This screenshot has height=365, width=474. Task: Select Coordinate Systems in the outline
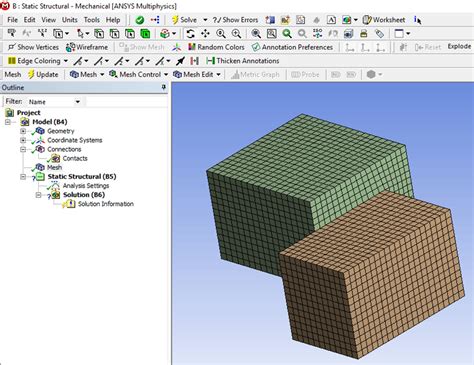[x=75, y=140]
